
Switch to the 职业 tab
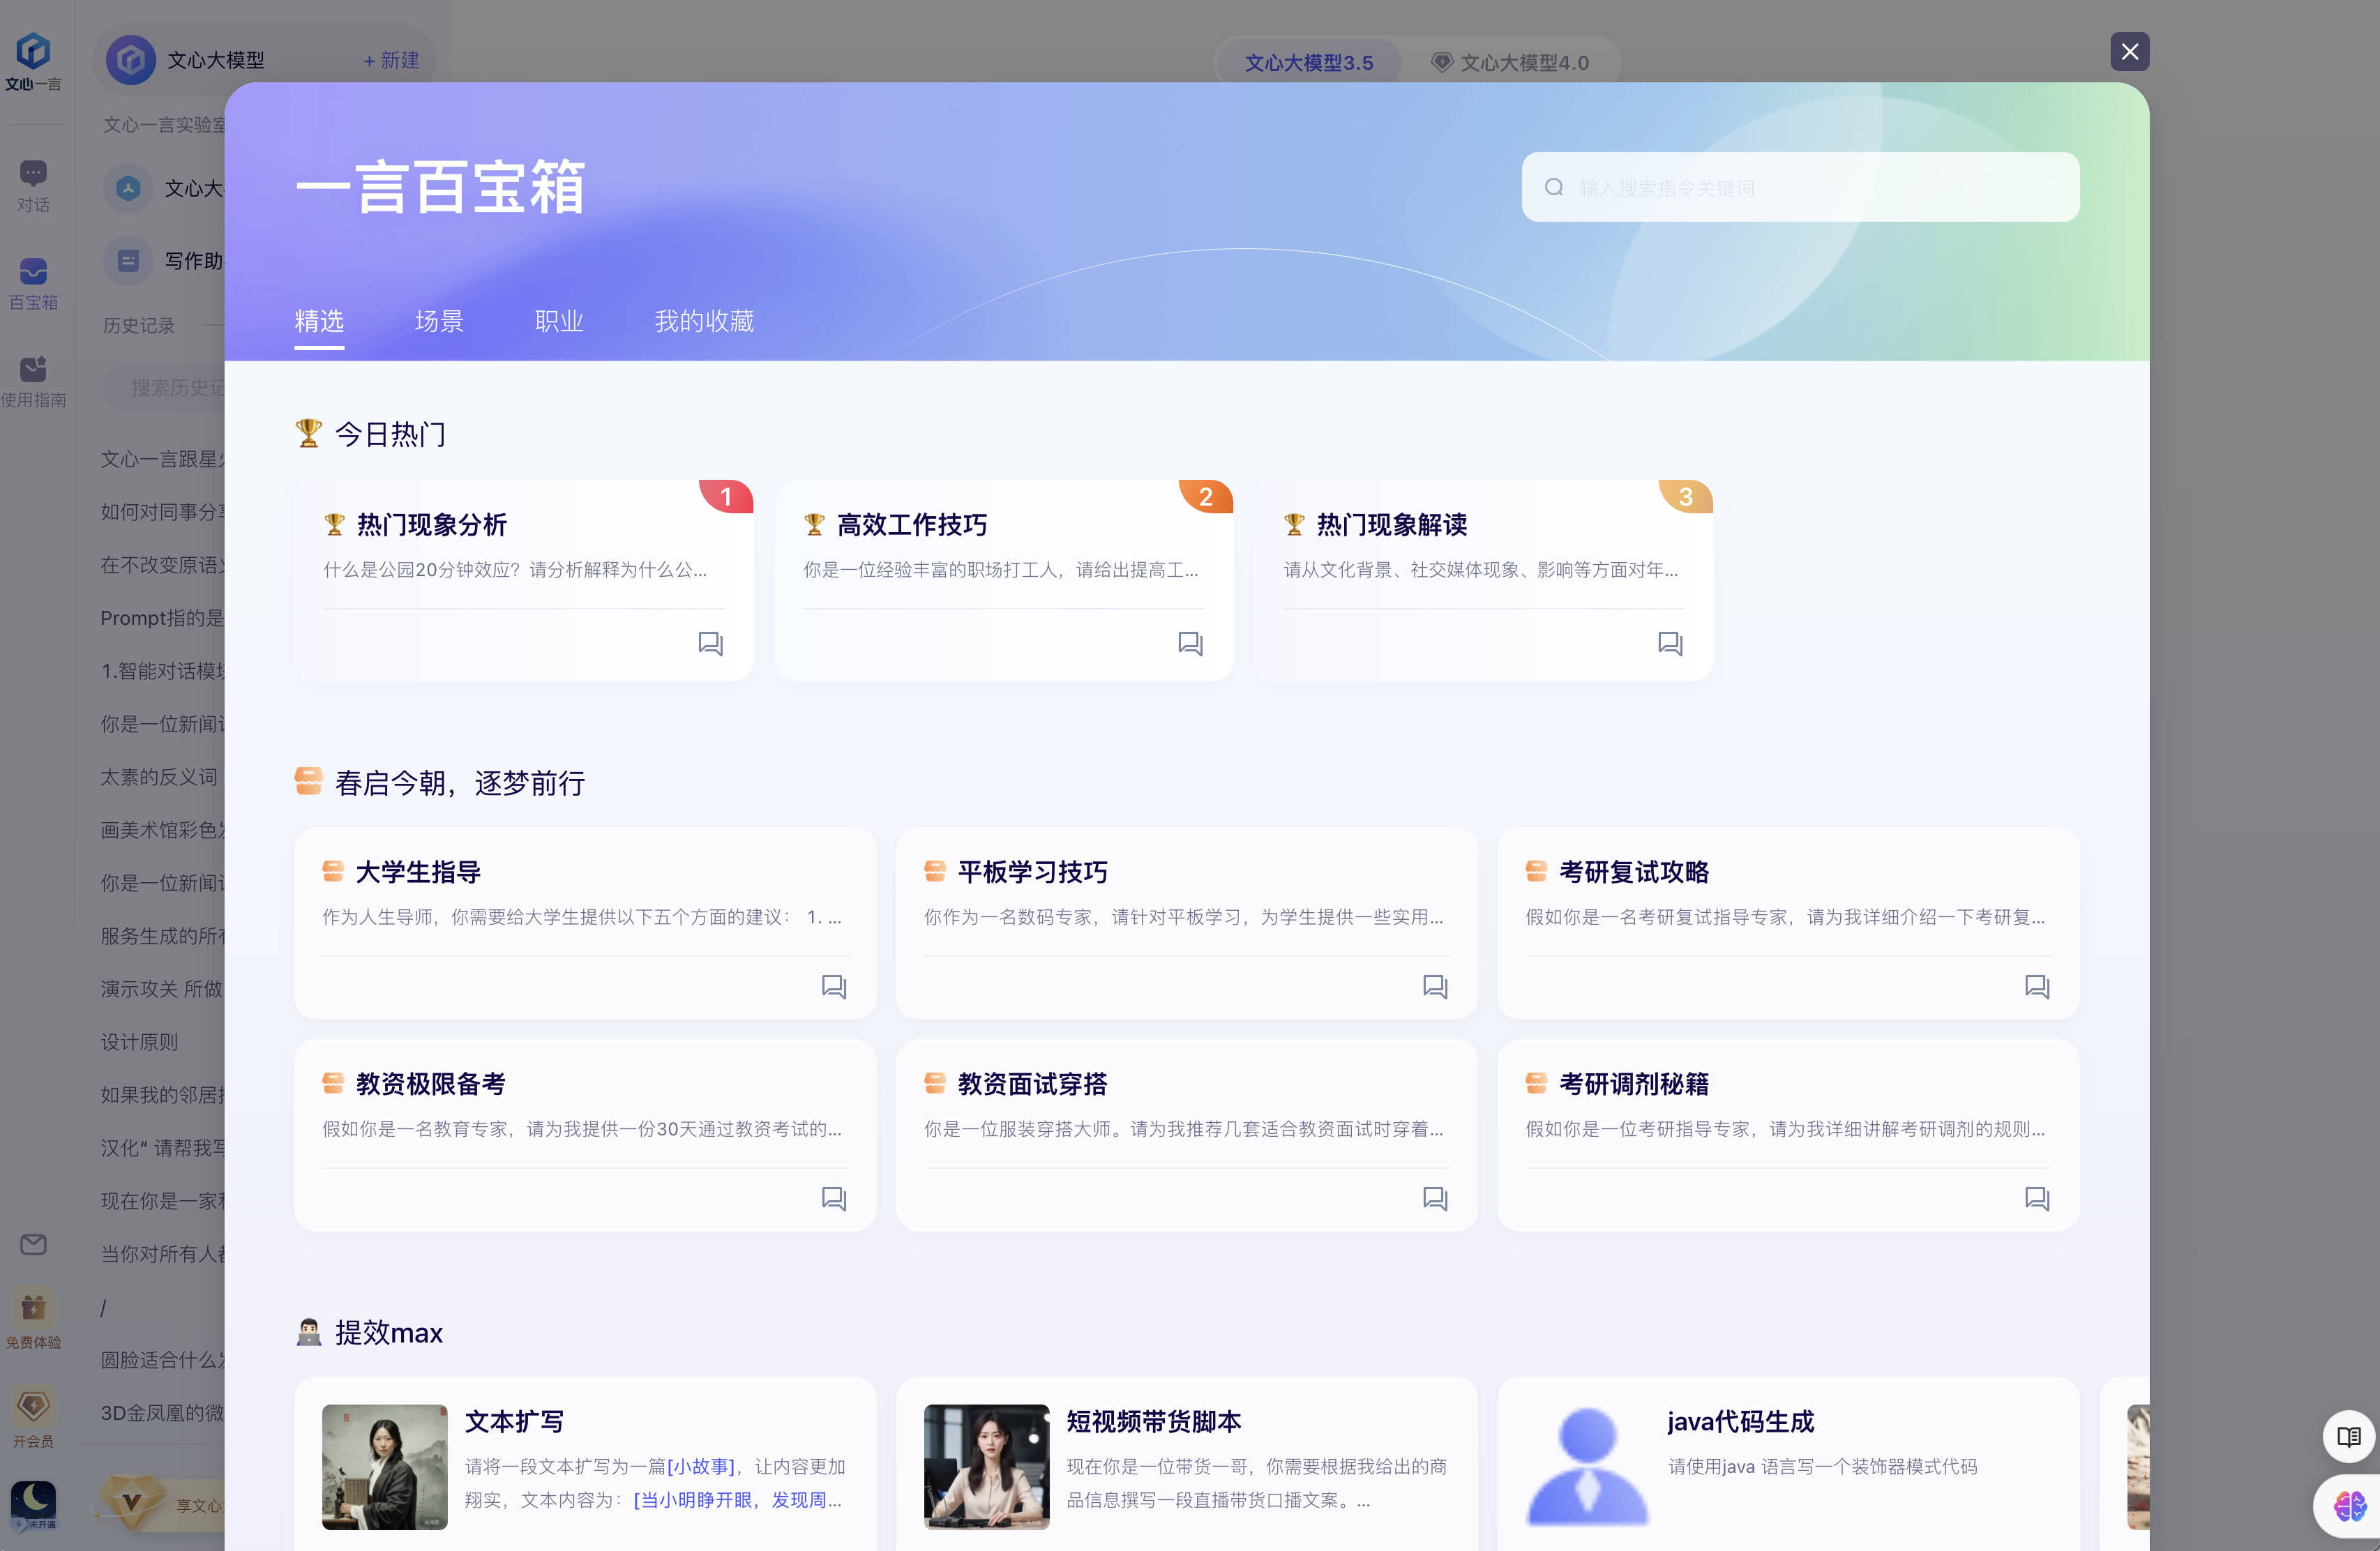tap(558, 321)
